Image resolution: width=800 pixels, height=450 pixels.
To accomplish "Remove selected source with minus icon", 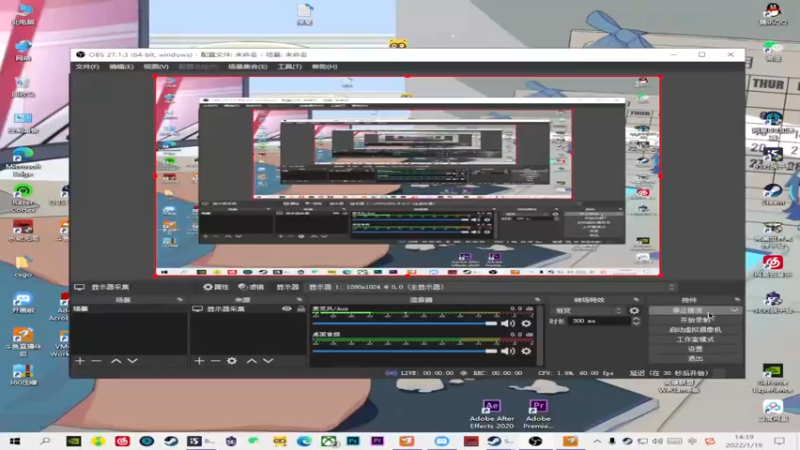I will (215, 361).
